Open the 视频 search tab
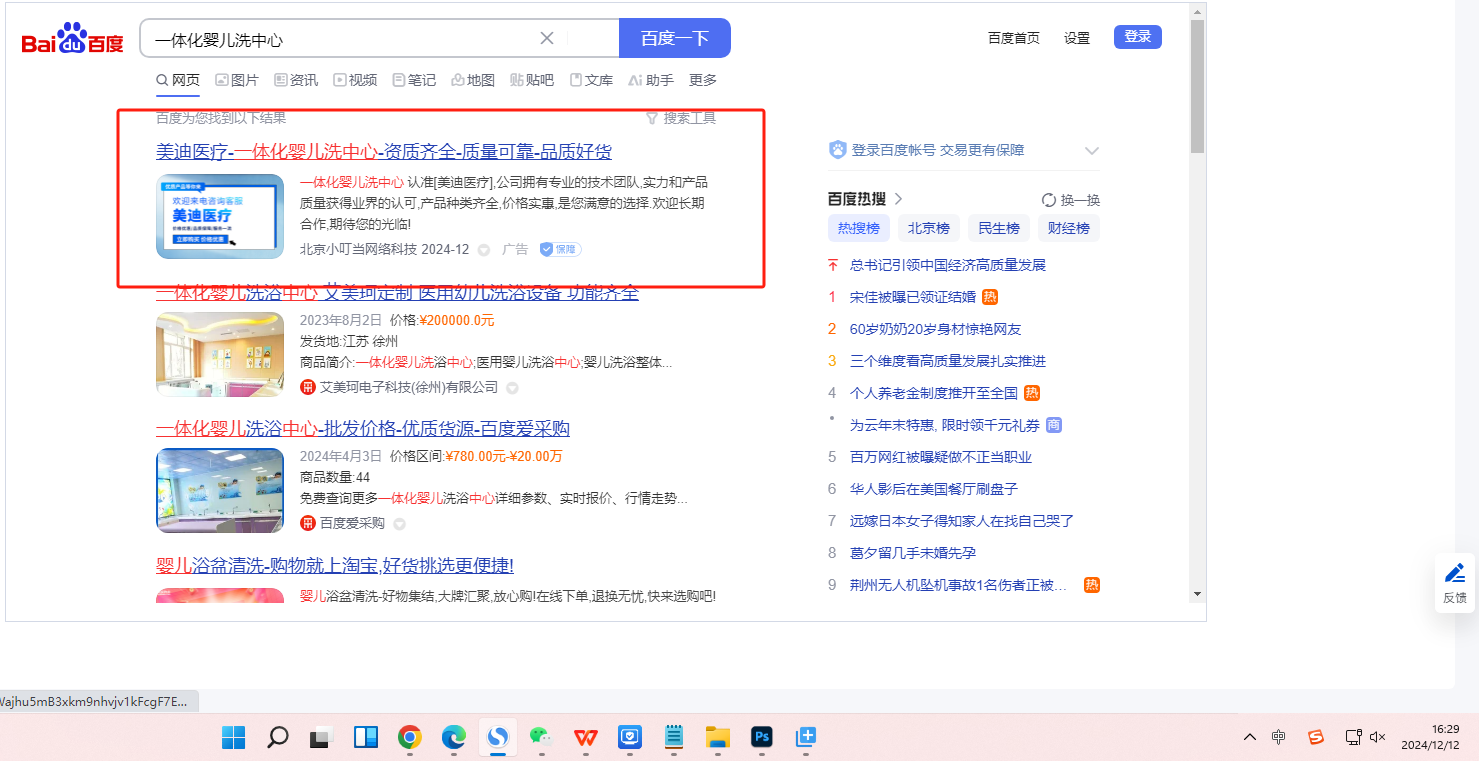Image resolution: width=1479 pixels, height=761 pixels. [355, 80]
